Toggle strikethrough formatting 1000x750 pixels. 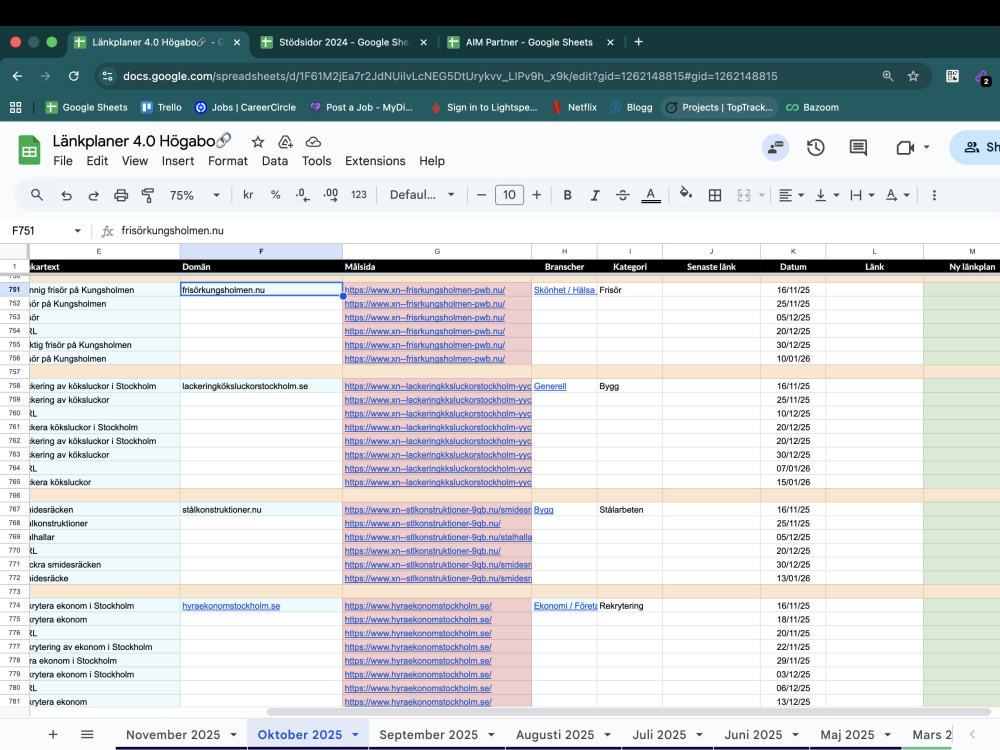[x=622, y=195]
